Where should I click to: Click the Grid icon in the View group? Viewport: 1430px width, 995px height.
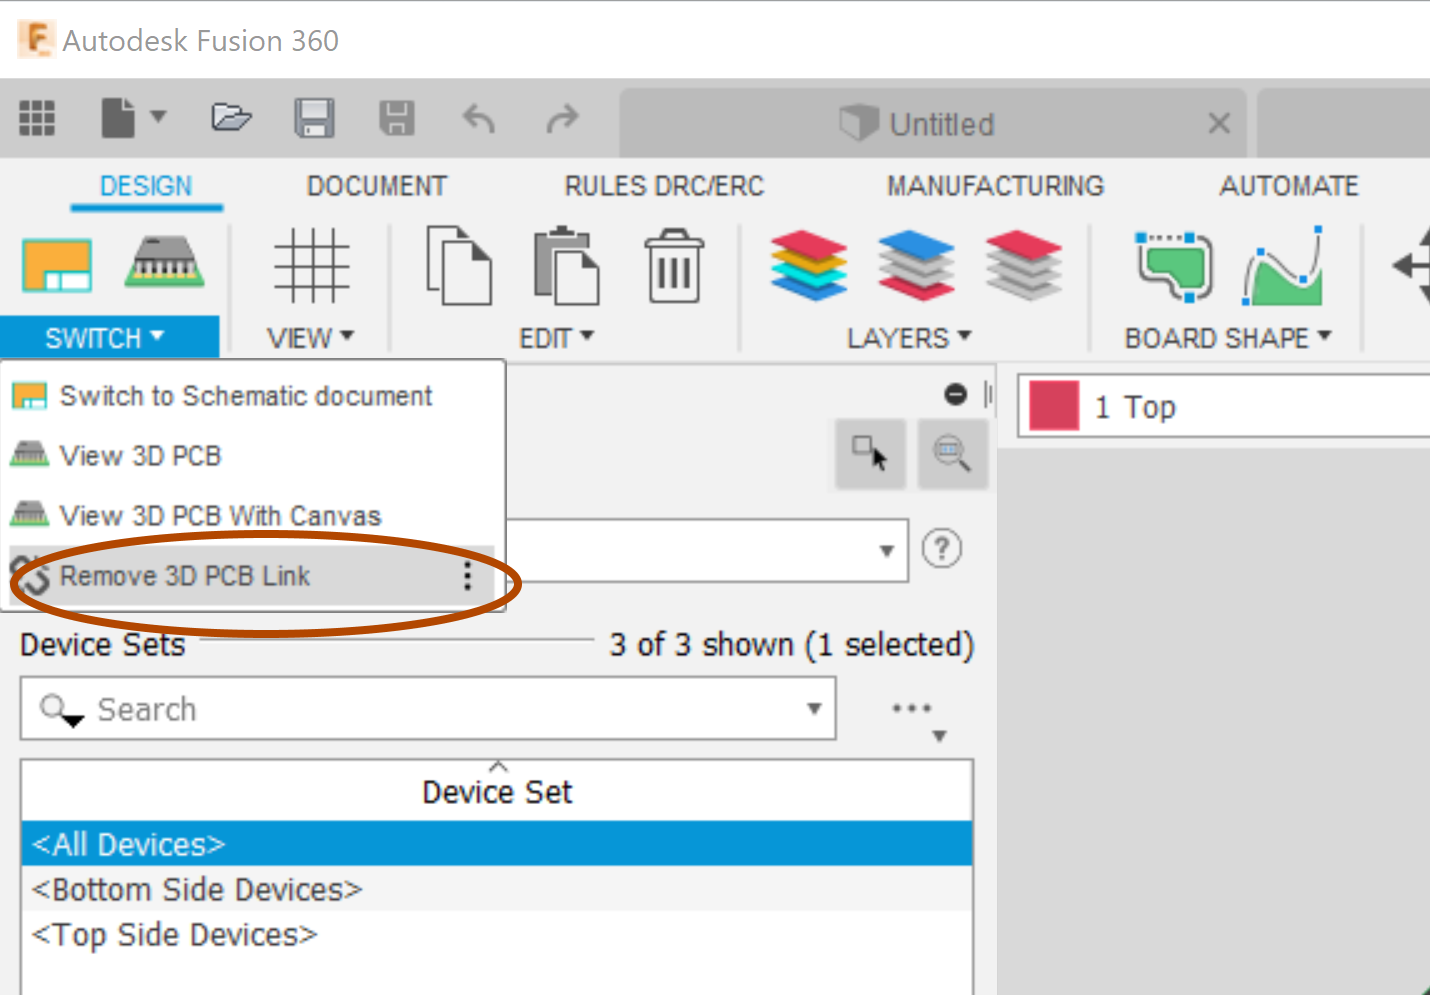point(311,264)
